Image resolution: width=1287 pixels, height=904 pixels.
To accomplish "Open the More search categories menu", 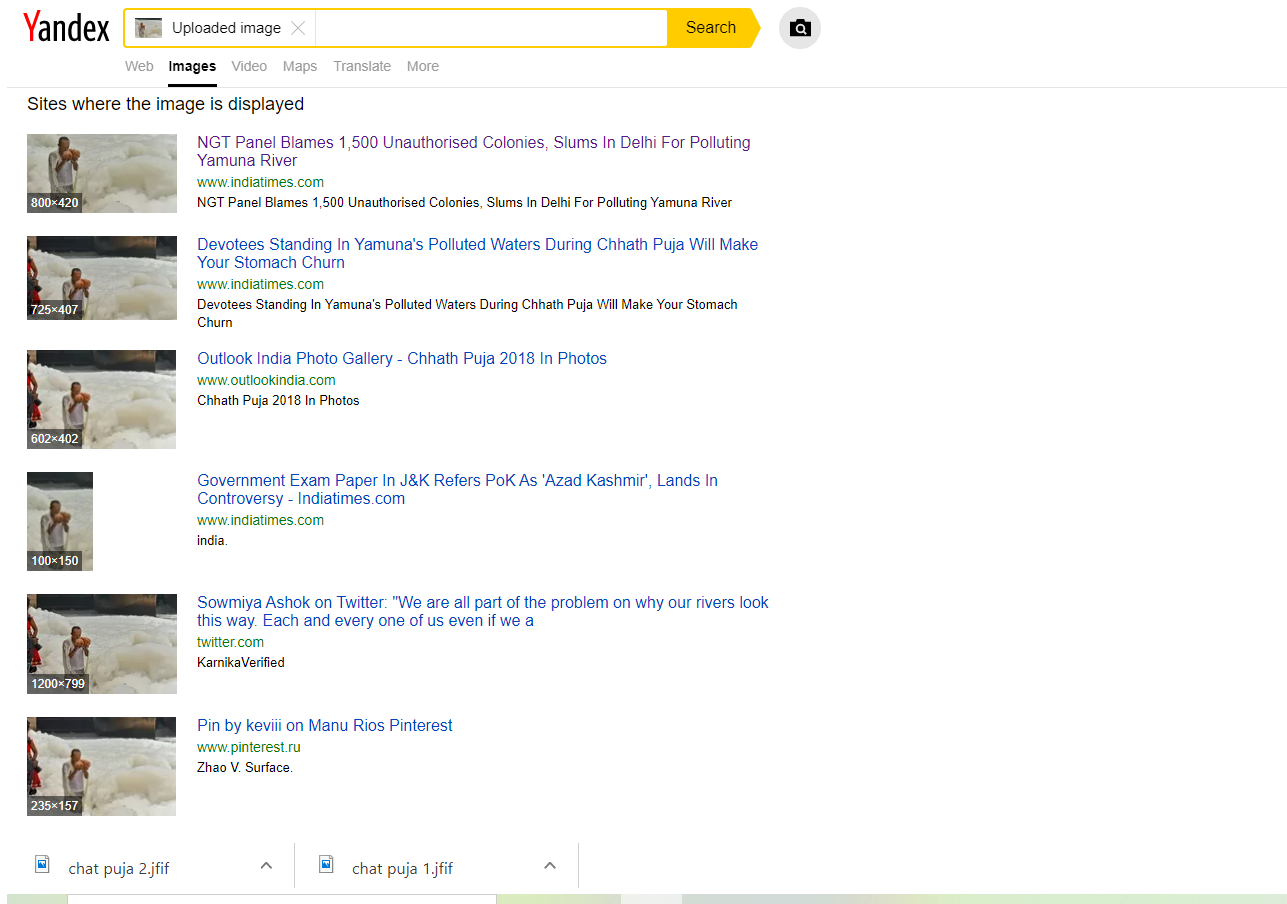I will point(423,66).
